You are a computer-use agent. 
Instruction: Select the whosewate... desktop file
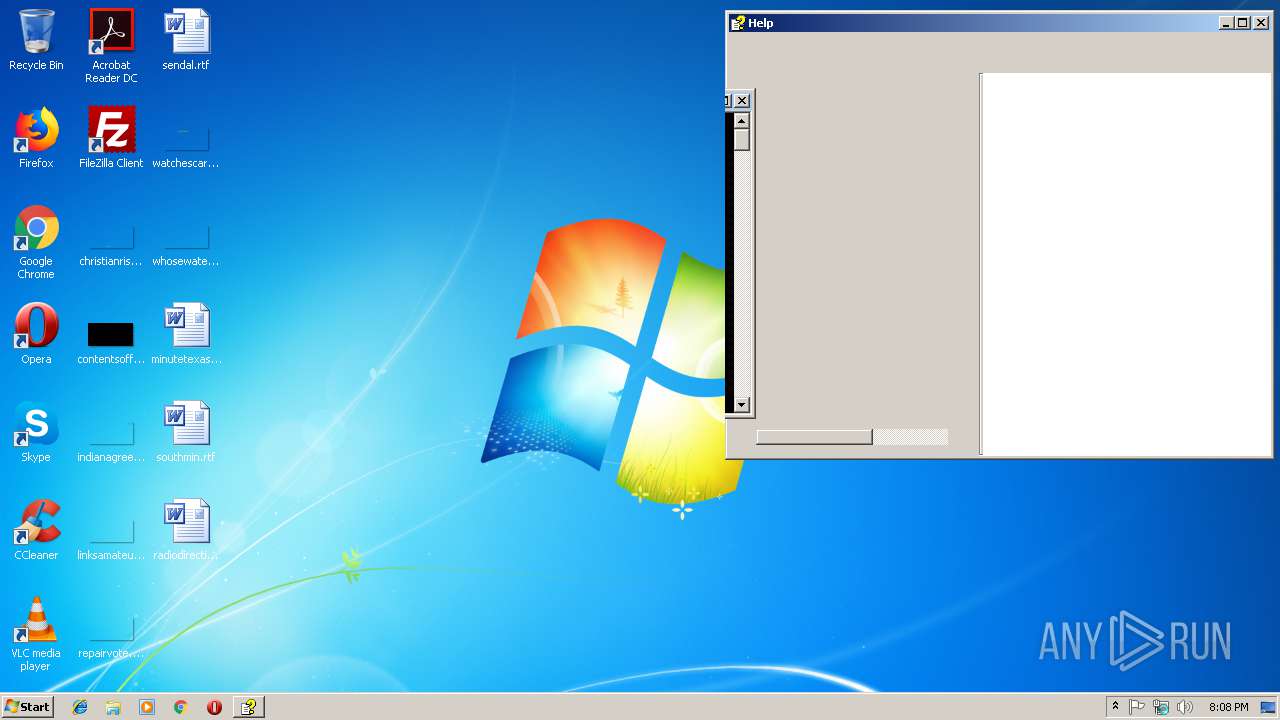(186, 246)
